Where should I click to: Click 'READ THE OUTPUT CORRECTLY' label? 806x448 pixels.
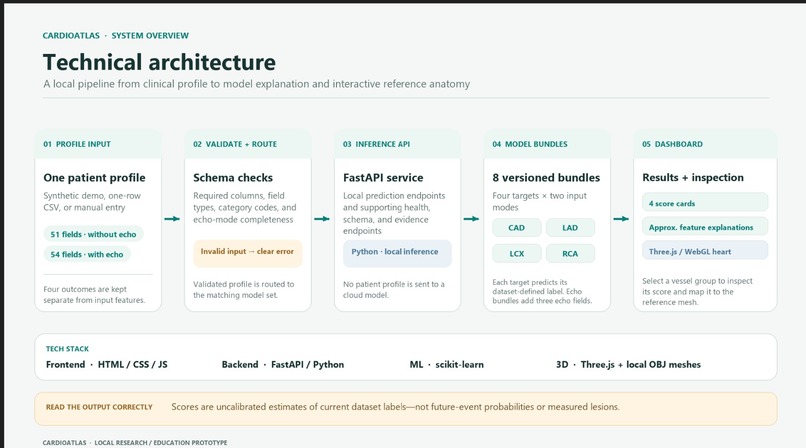tap(99, 407)
